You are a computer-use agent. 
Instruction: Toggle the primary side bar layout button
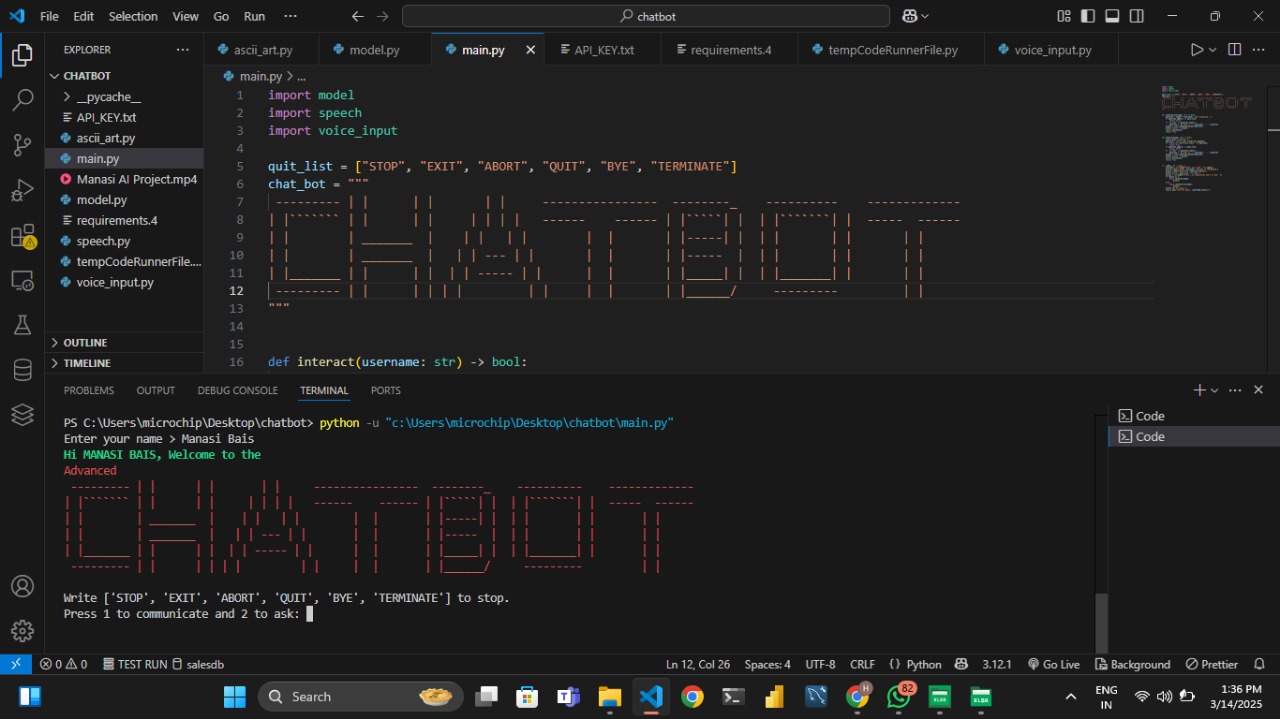click(x=1088, y=16)
